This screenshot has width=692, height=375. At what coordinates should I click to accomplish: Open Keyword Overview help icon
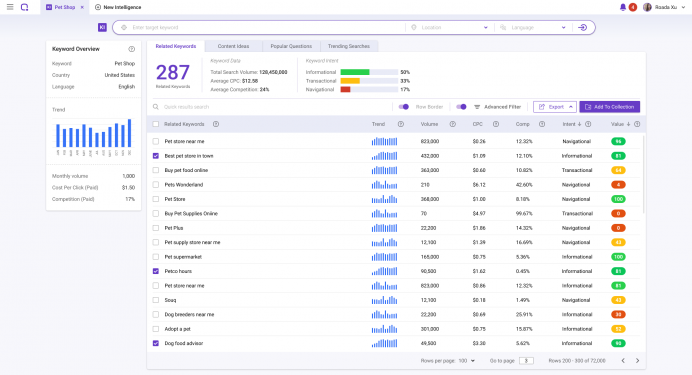(x=132, y=49)
